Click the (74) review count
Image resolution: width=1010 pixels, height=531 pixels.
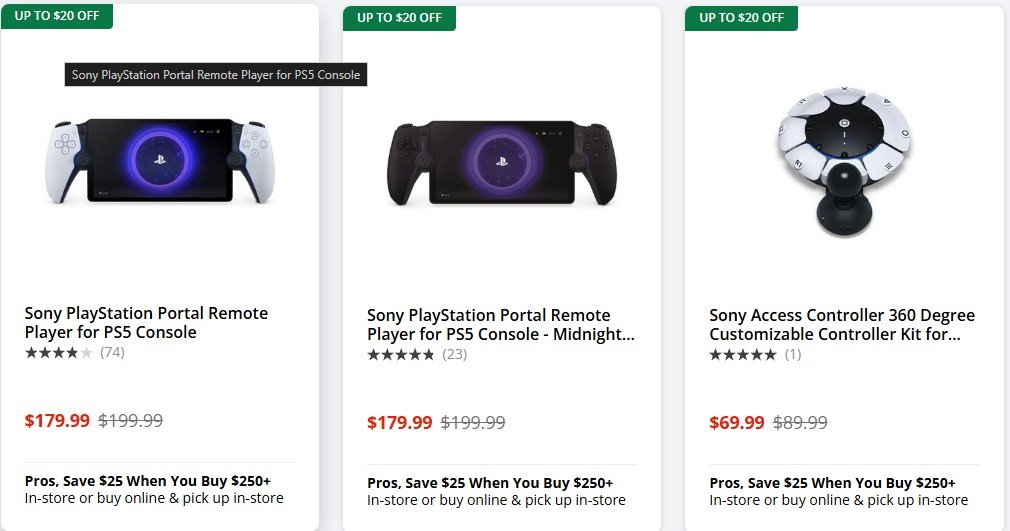(112, 352)
